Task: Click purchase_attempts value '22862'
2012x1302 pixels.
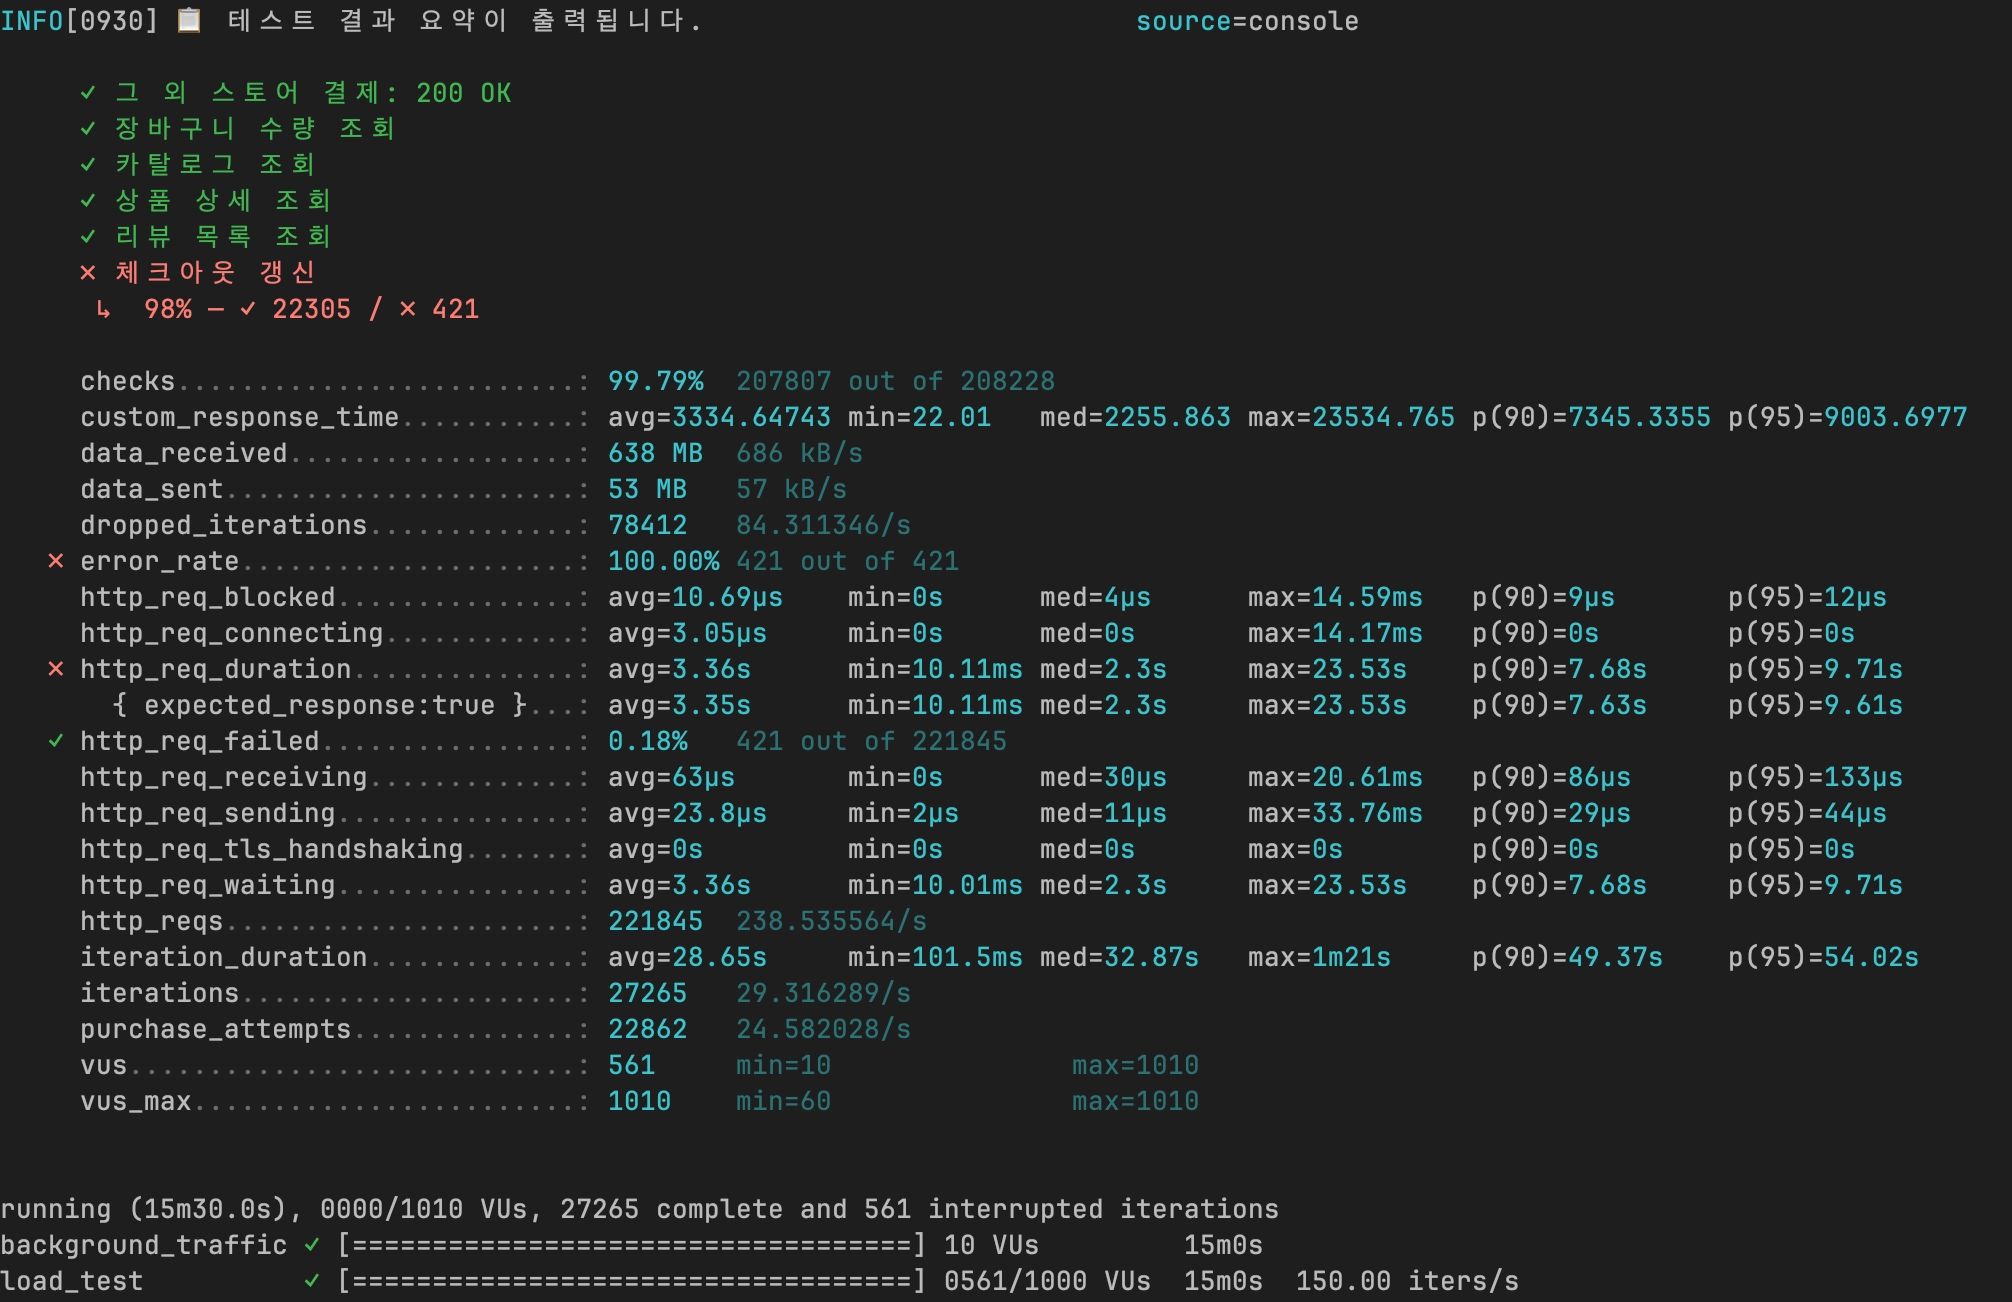Action: (647, 1029)
